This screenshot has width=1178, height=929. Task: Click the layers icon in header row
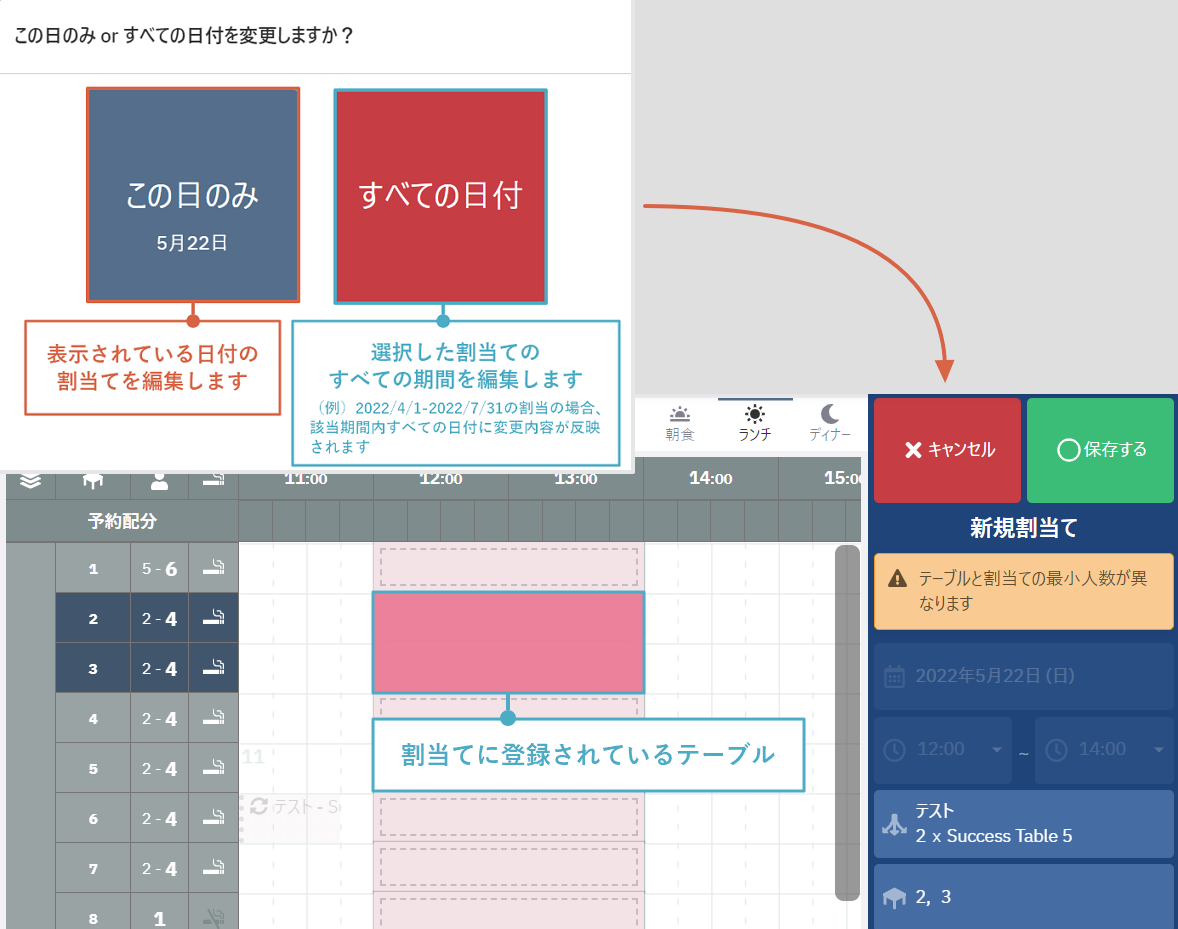click(x=30, y=481)
